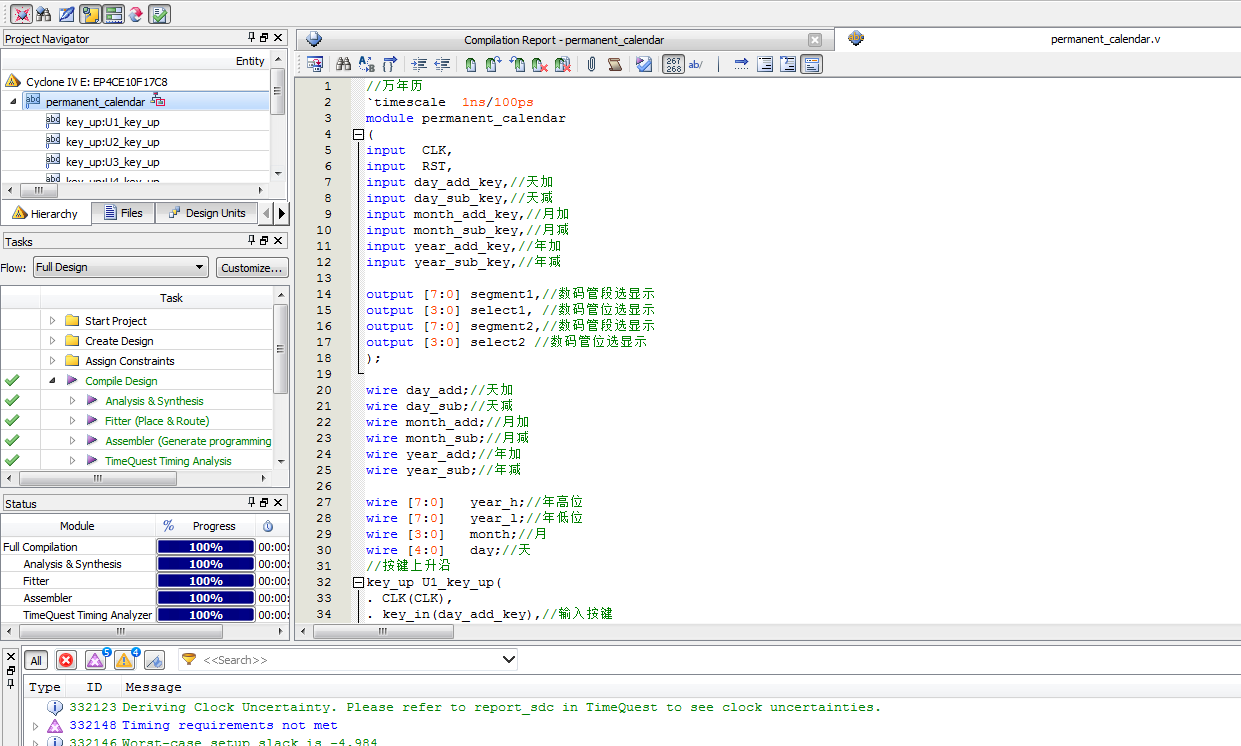This screenshot has height=746, width=1241.
Task: Switch to the Compilation Report tab
Action: click(x=563, y=40)
